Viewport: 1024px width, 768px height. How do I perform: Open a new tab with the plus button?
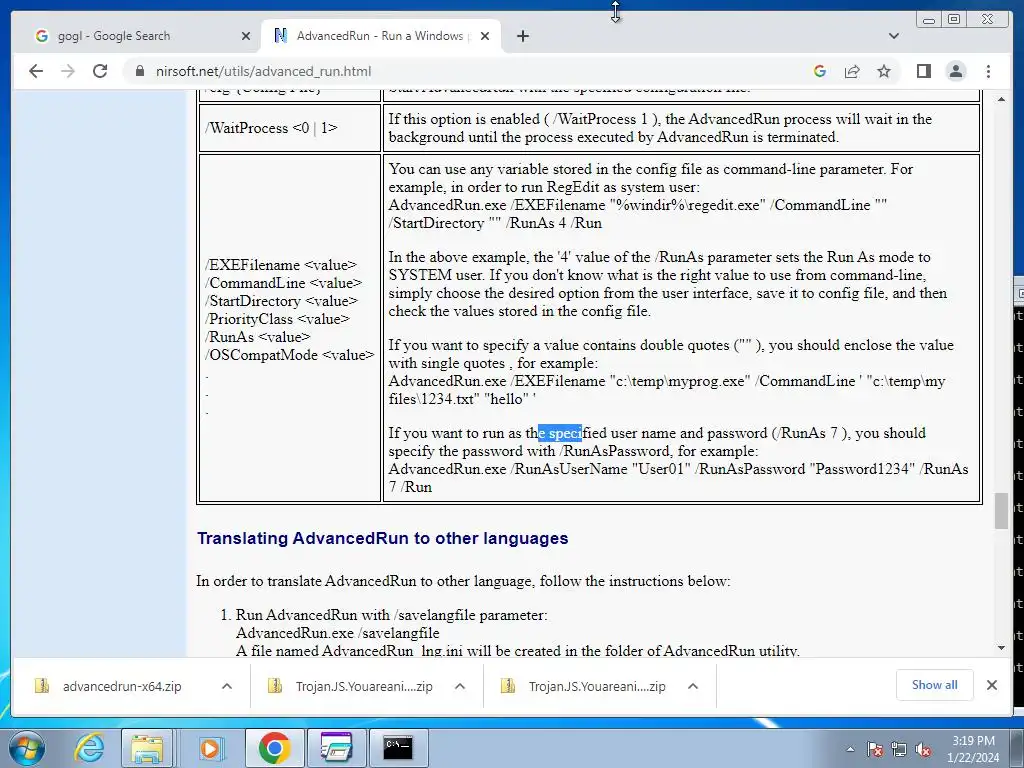click(522, 36)
